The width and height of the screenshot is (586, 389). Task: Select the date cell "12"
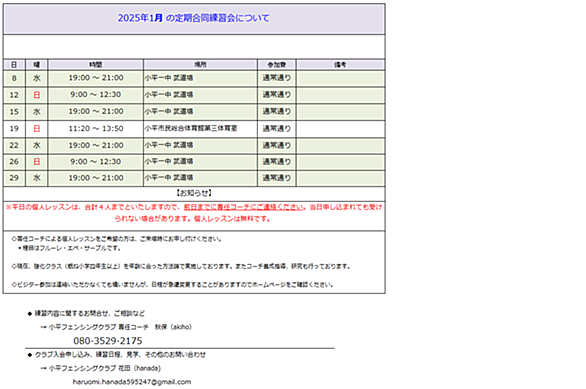(14, 95)
